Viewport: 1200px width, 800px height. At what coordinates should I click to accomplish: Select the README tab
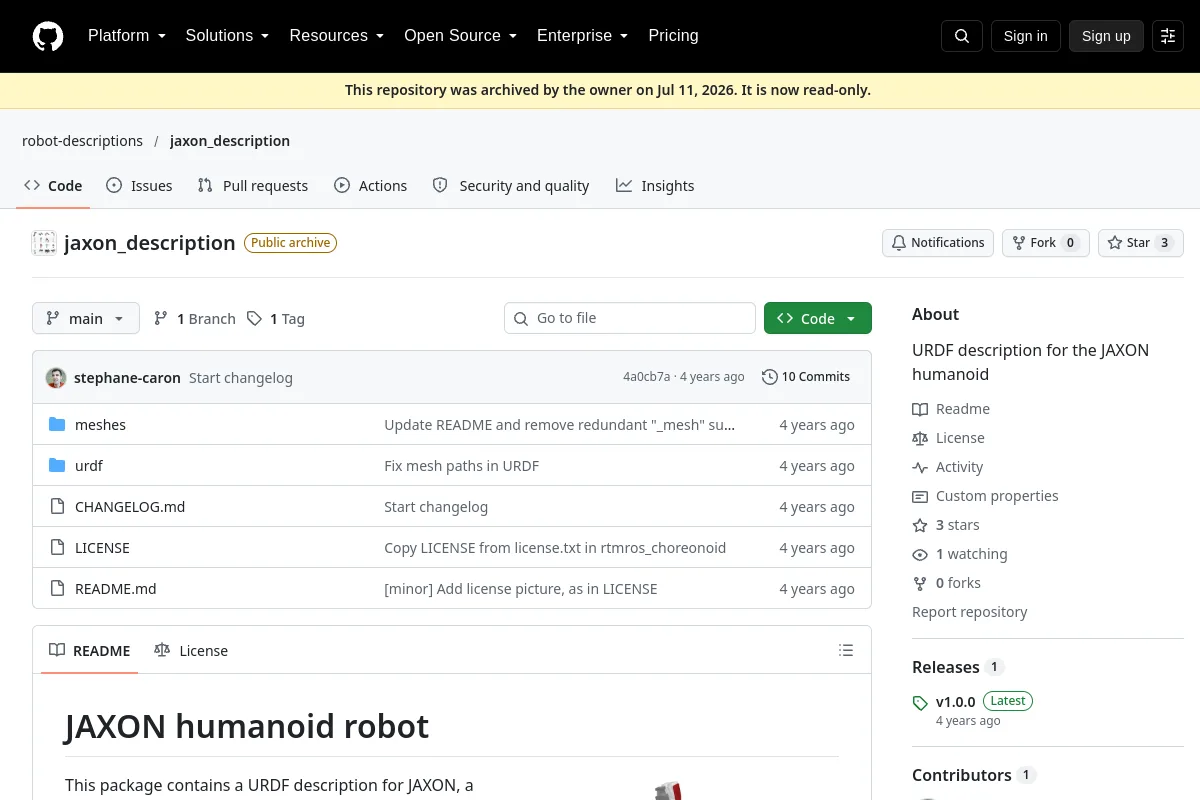[x=90, y=650]
